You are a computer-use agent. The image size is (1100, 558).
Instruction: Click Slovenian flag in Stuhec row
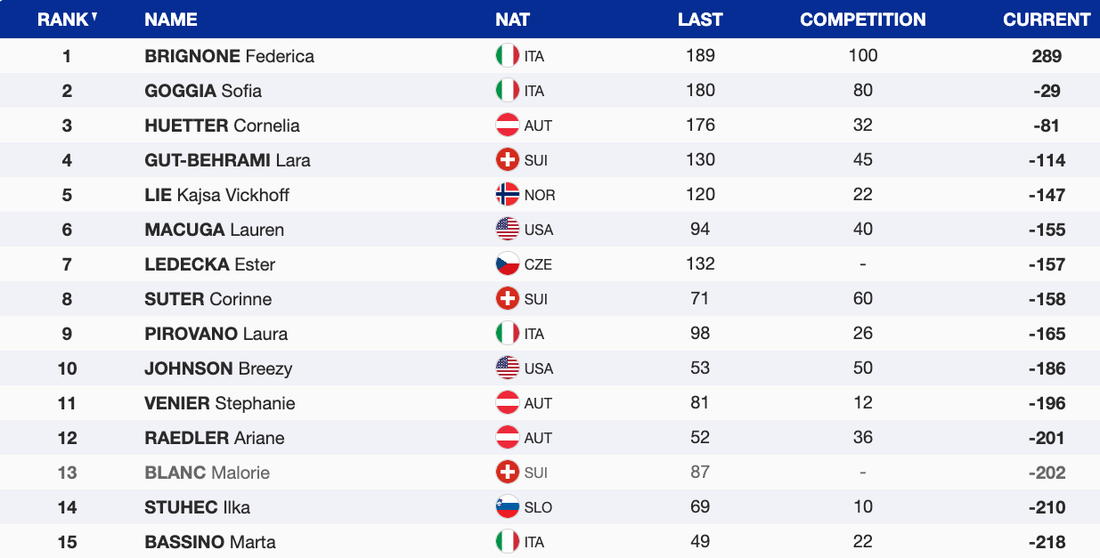507,507
